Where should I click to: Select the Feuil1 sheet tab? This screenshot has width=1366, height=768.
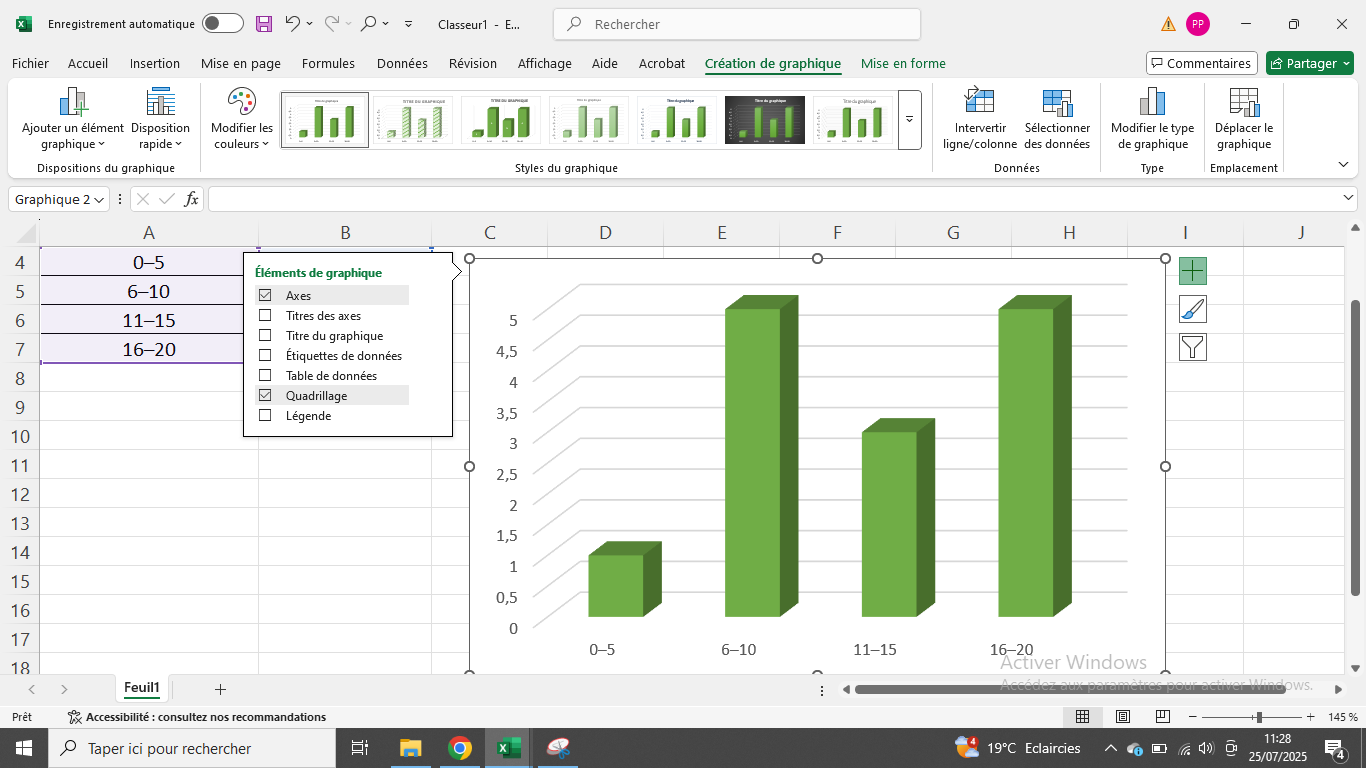[x=142, y=688]
